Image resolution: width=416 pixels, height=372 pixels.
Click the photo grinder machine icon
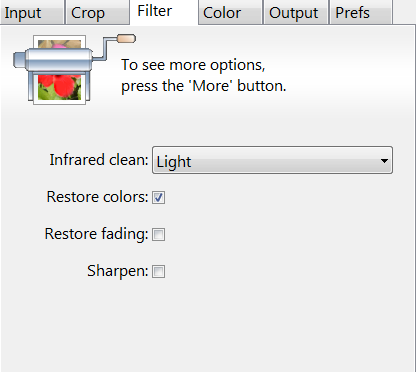[74, 69]
